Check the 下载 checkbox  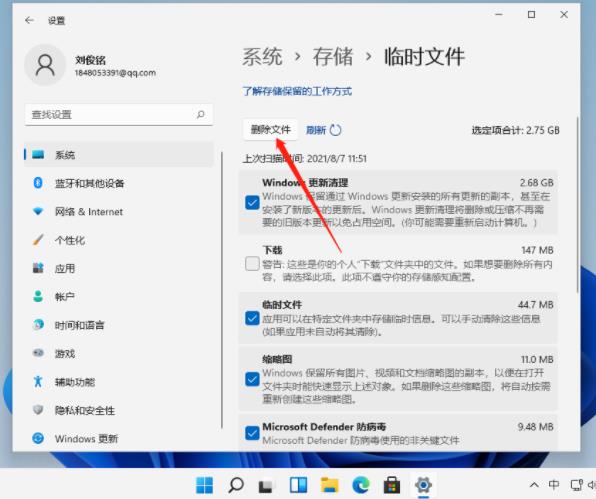coord(252,263)
